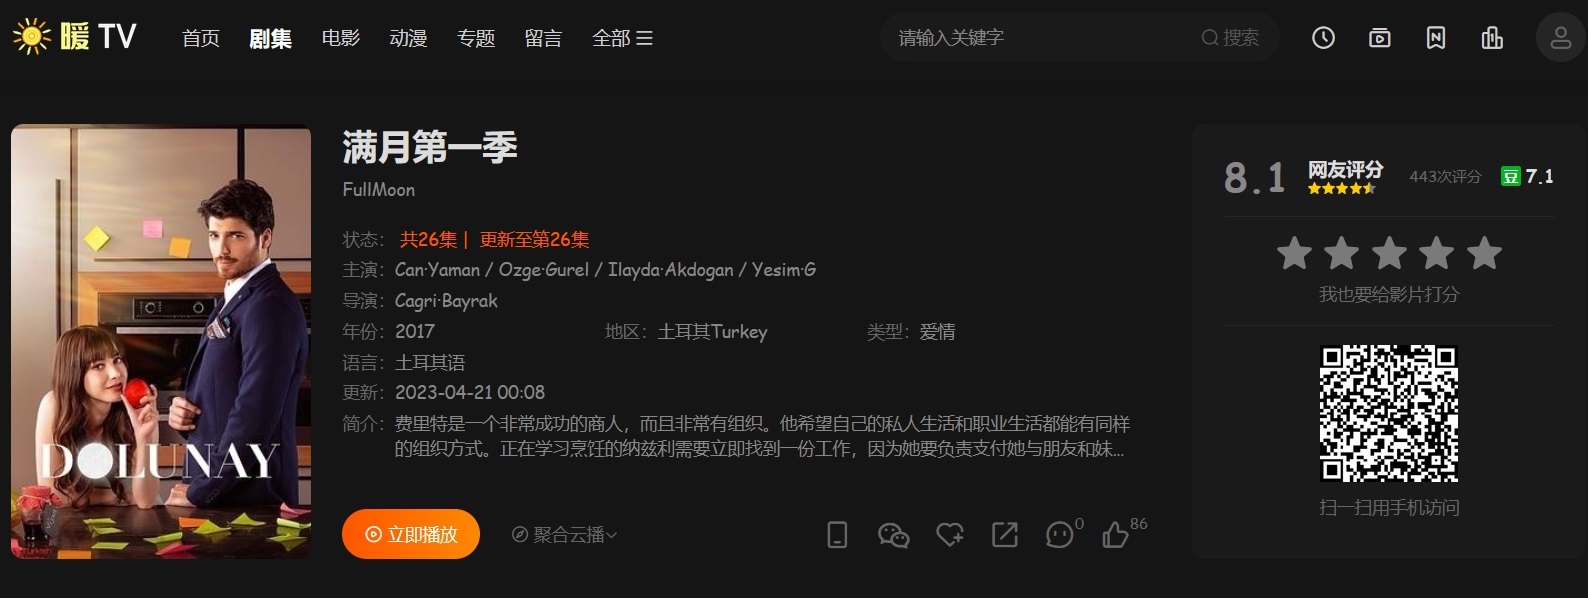Viewport: 1588px width, 598px height.
Task: Open the external share link icon
Action: [x=1004, y=535]
